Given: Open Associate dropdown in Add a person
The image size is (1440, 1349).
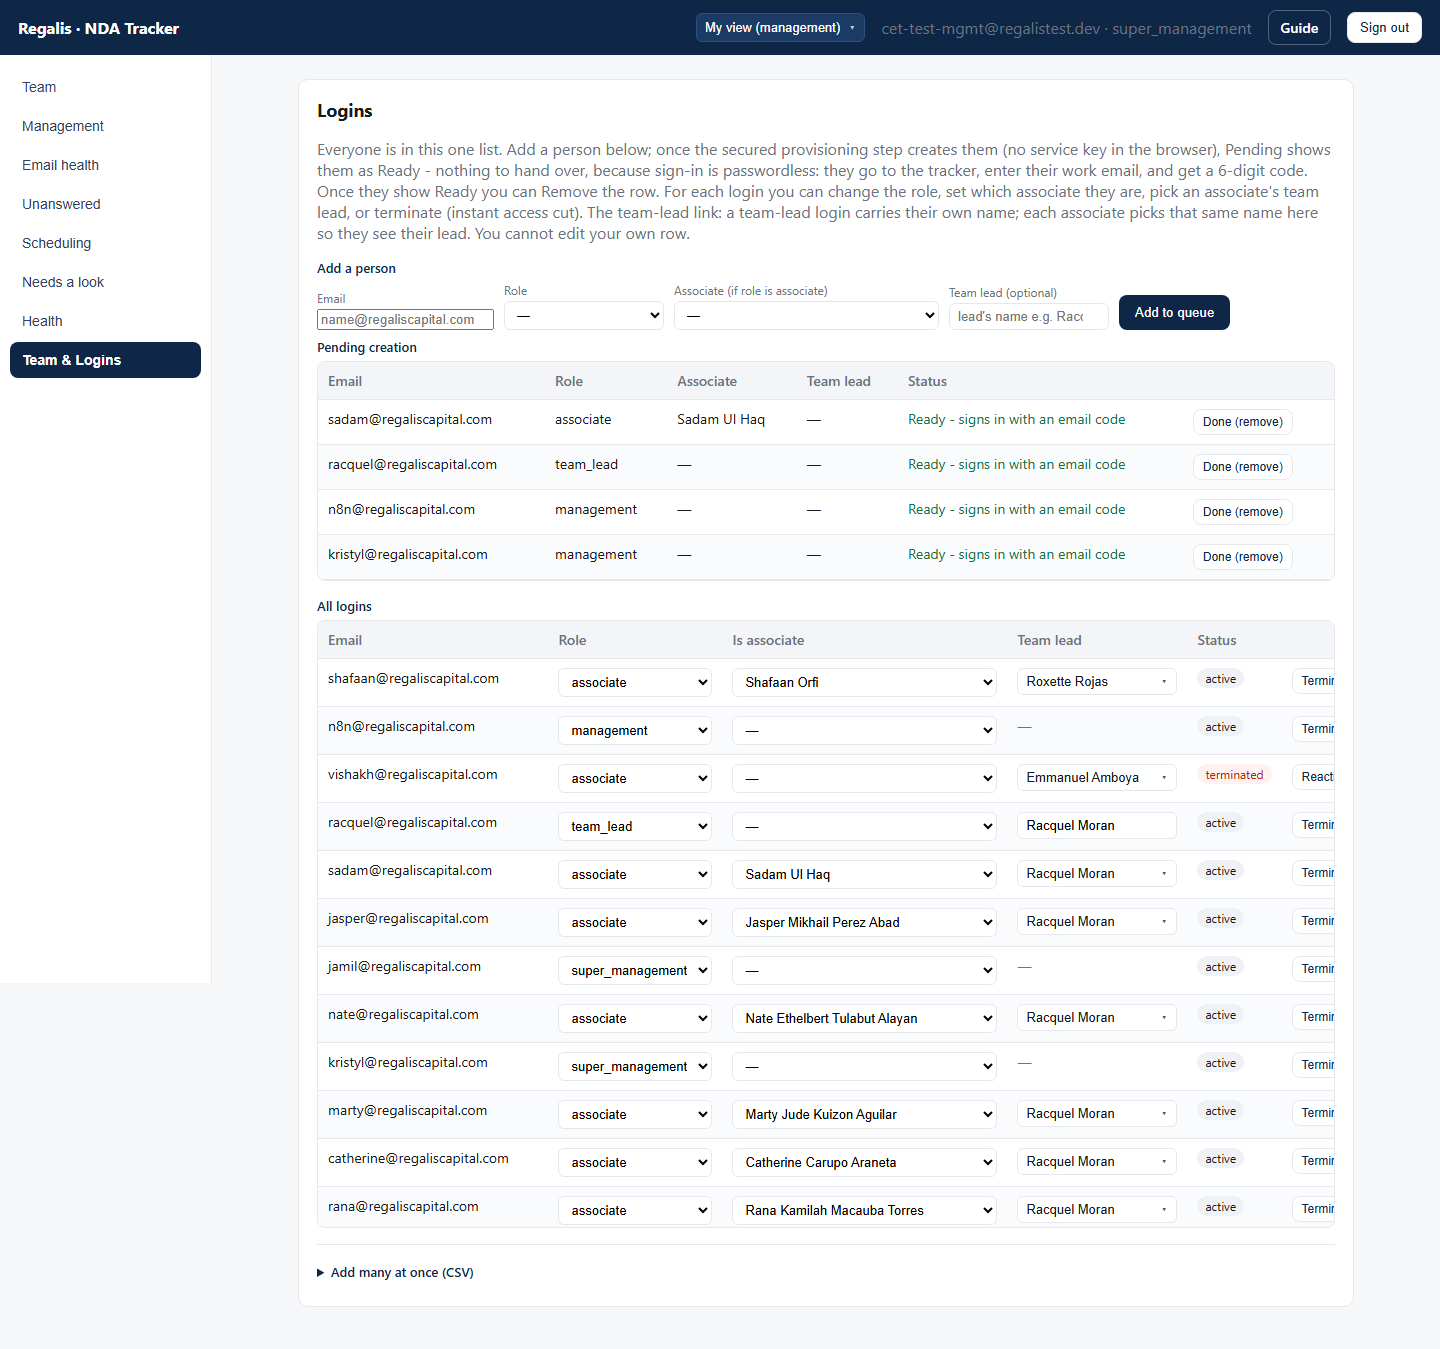Looking at the screenshot, I should pyautogui.click(x=806, y=316).
